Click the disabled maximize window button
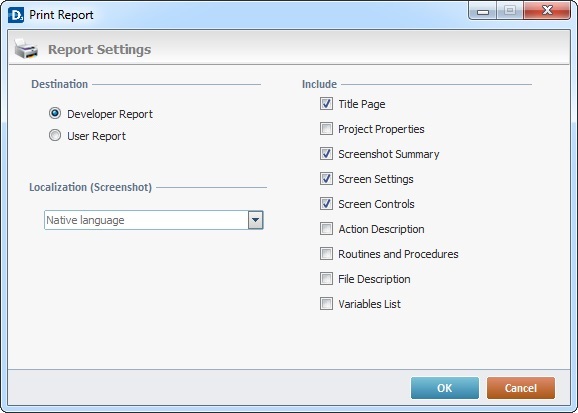Viewport: 578px width, 413px height. pos(510,11)
